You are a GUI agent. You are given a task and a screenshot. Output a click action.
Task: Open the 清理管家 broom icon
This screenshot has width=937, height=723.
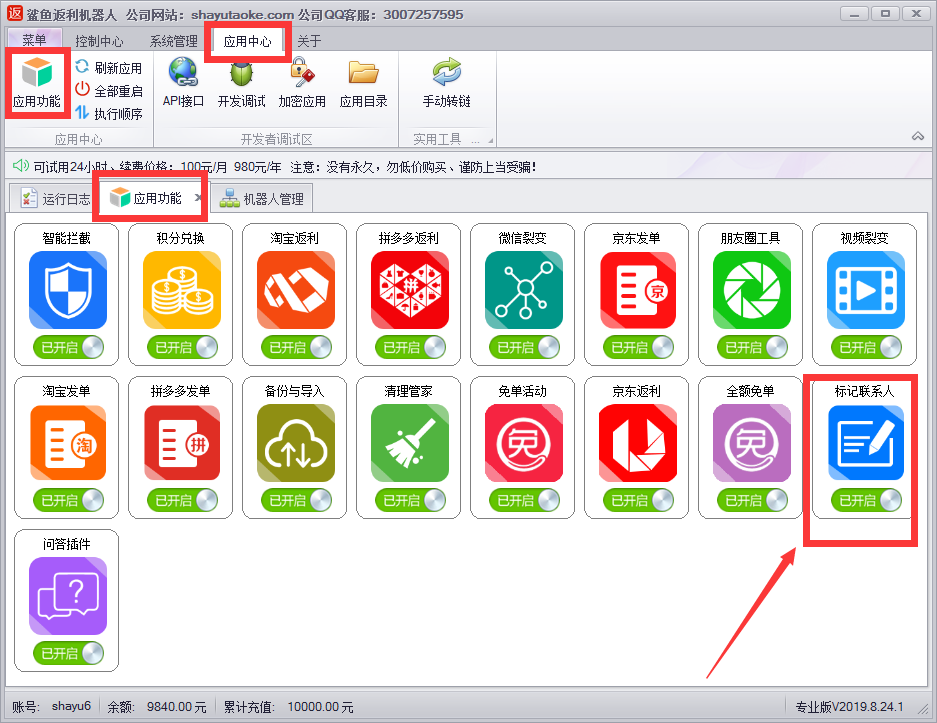pyautogui.click(x=410, y=443)
